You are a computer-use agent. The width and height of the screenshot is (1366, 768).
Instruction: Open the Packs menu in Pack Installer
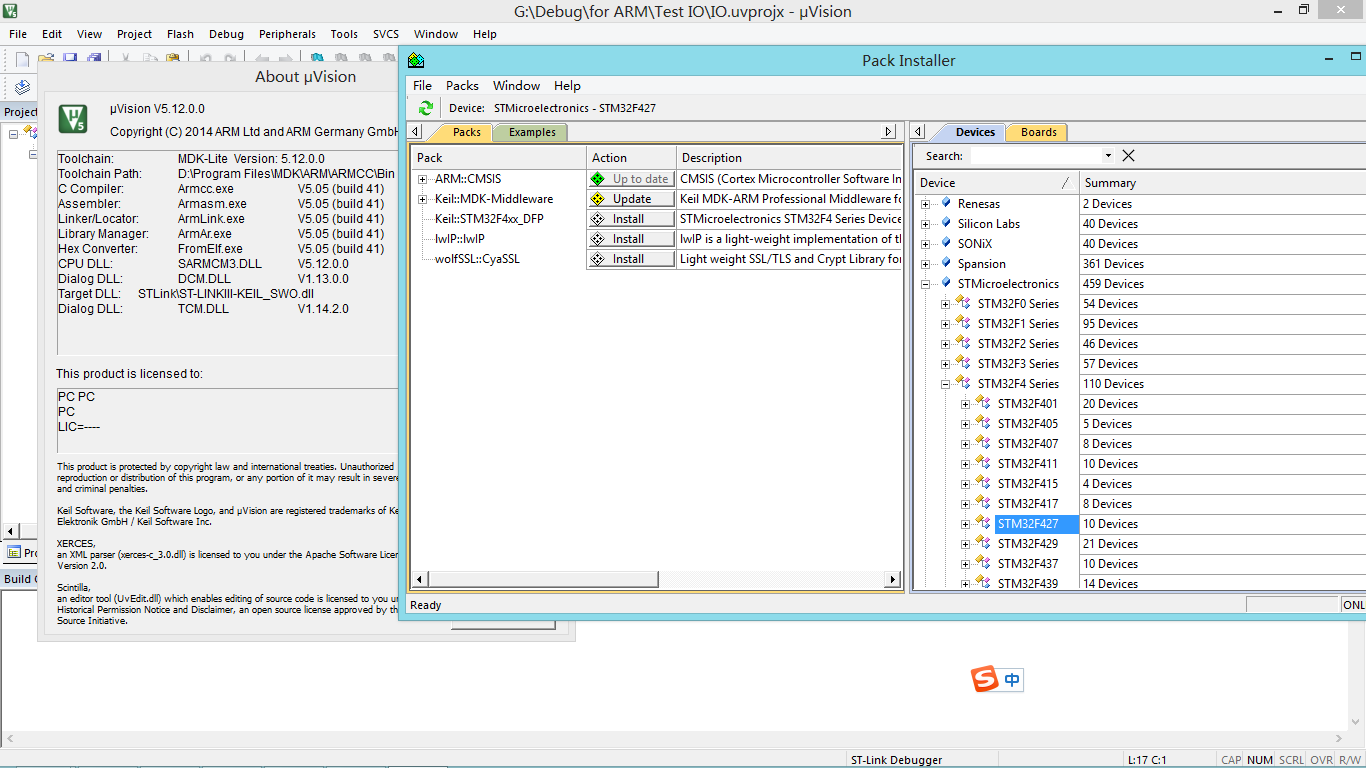tap(462, 86)
